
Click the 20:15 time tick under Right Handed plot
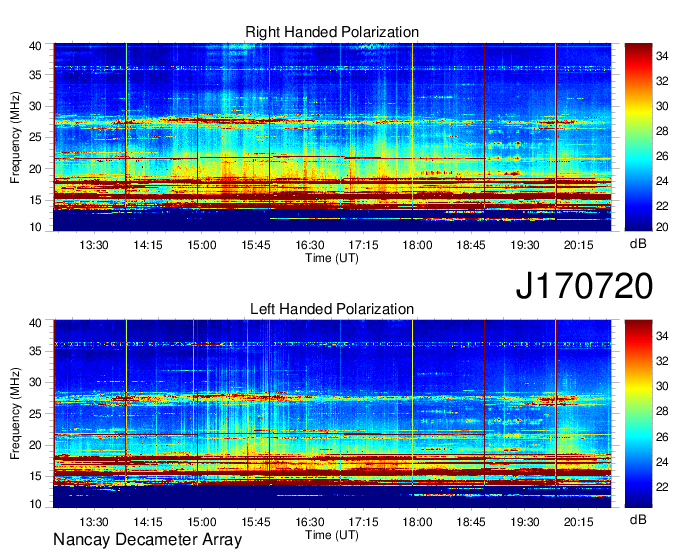pos(579,245)
